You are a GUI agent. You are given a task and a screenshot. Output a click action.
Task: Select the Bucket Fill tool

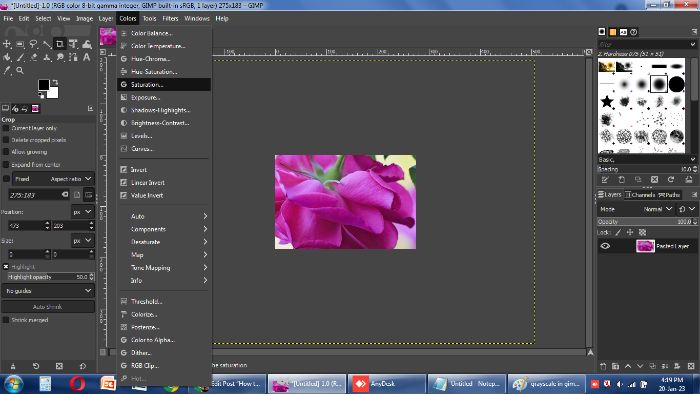[x=7, y=57]
